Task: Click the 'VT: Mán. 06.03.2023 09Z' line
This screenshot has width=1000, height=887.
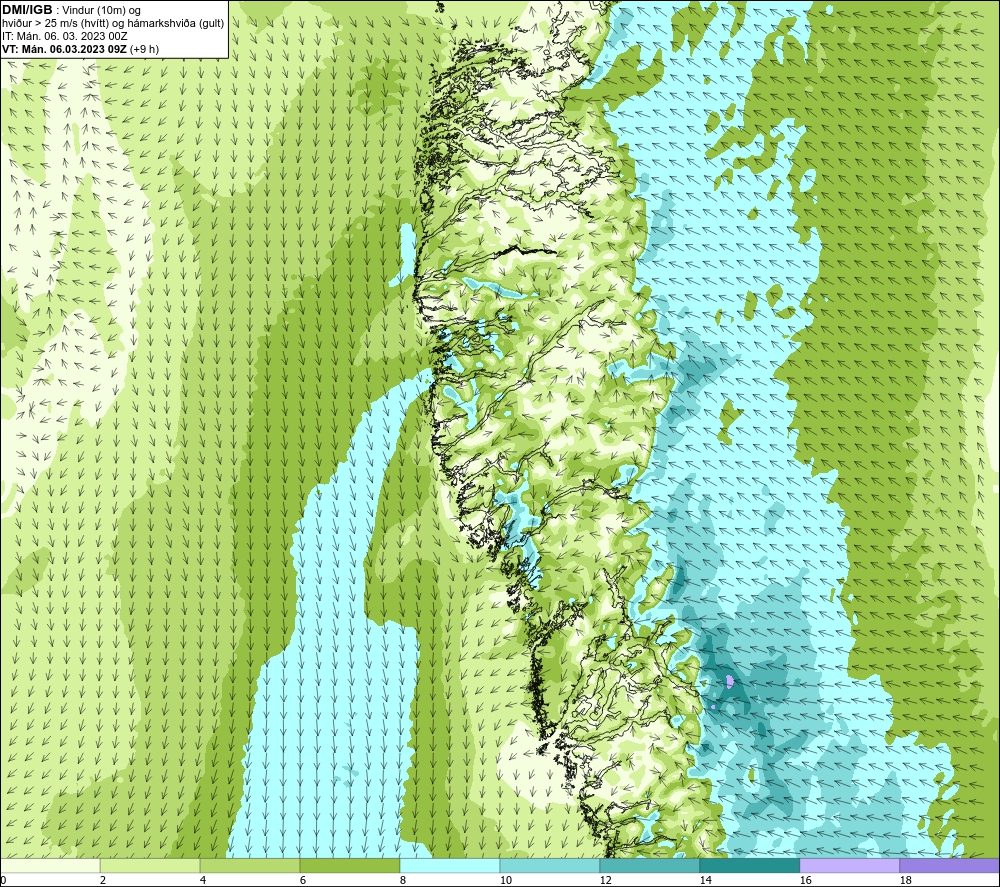Action: pos(64,49)
